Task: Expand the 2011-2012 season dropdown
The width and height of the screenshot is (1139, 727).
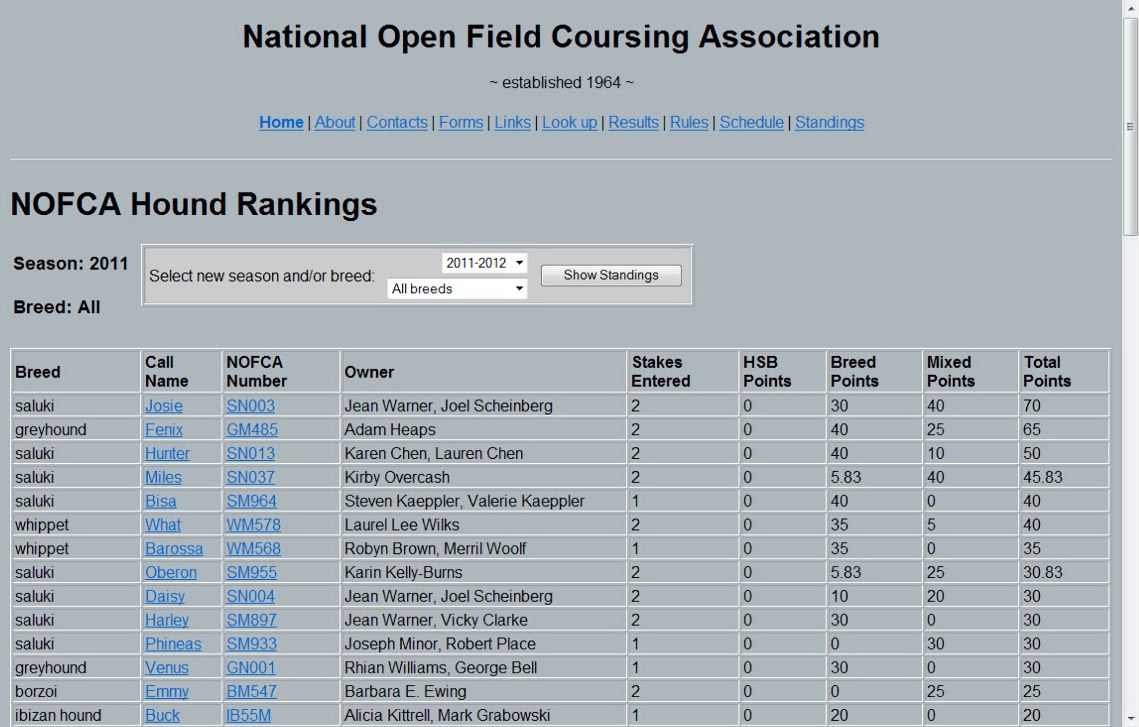Action: [484, 263]
